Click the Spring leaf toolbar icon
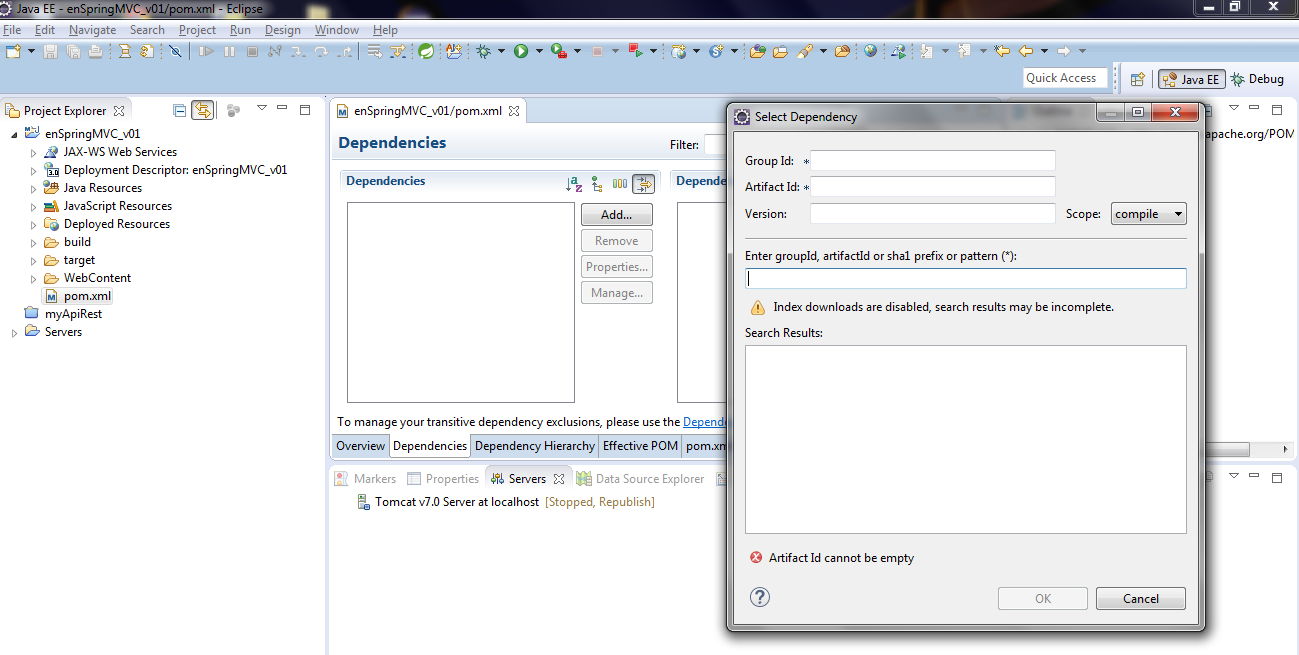1299x655 pixels. click(x=426, y=51)
